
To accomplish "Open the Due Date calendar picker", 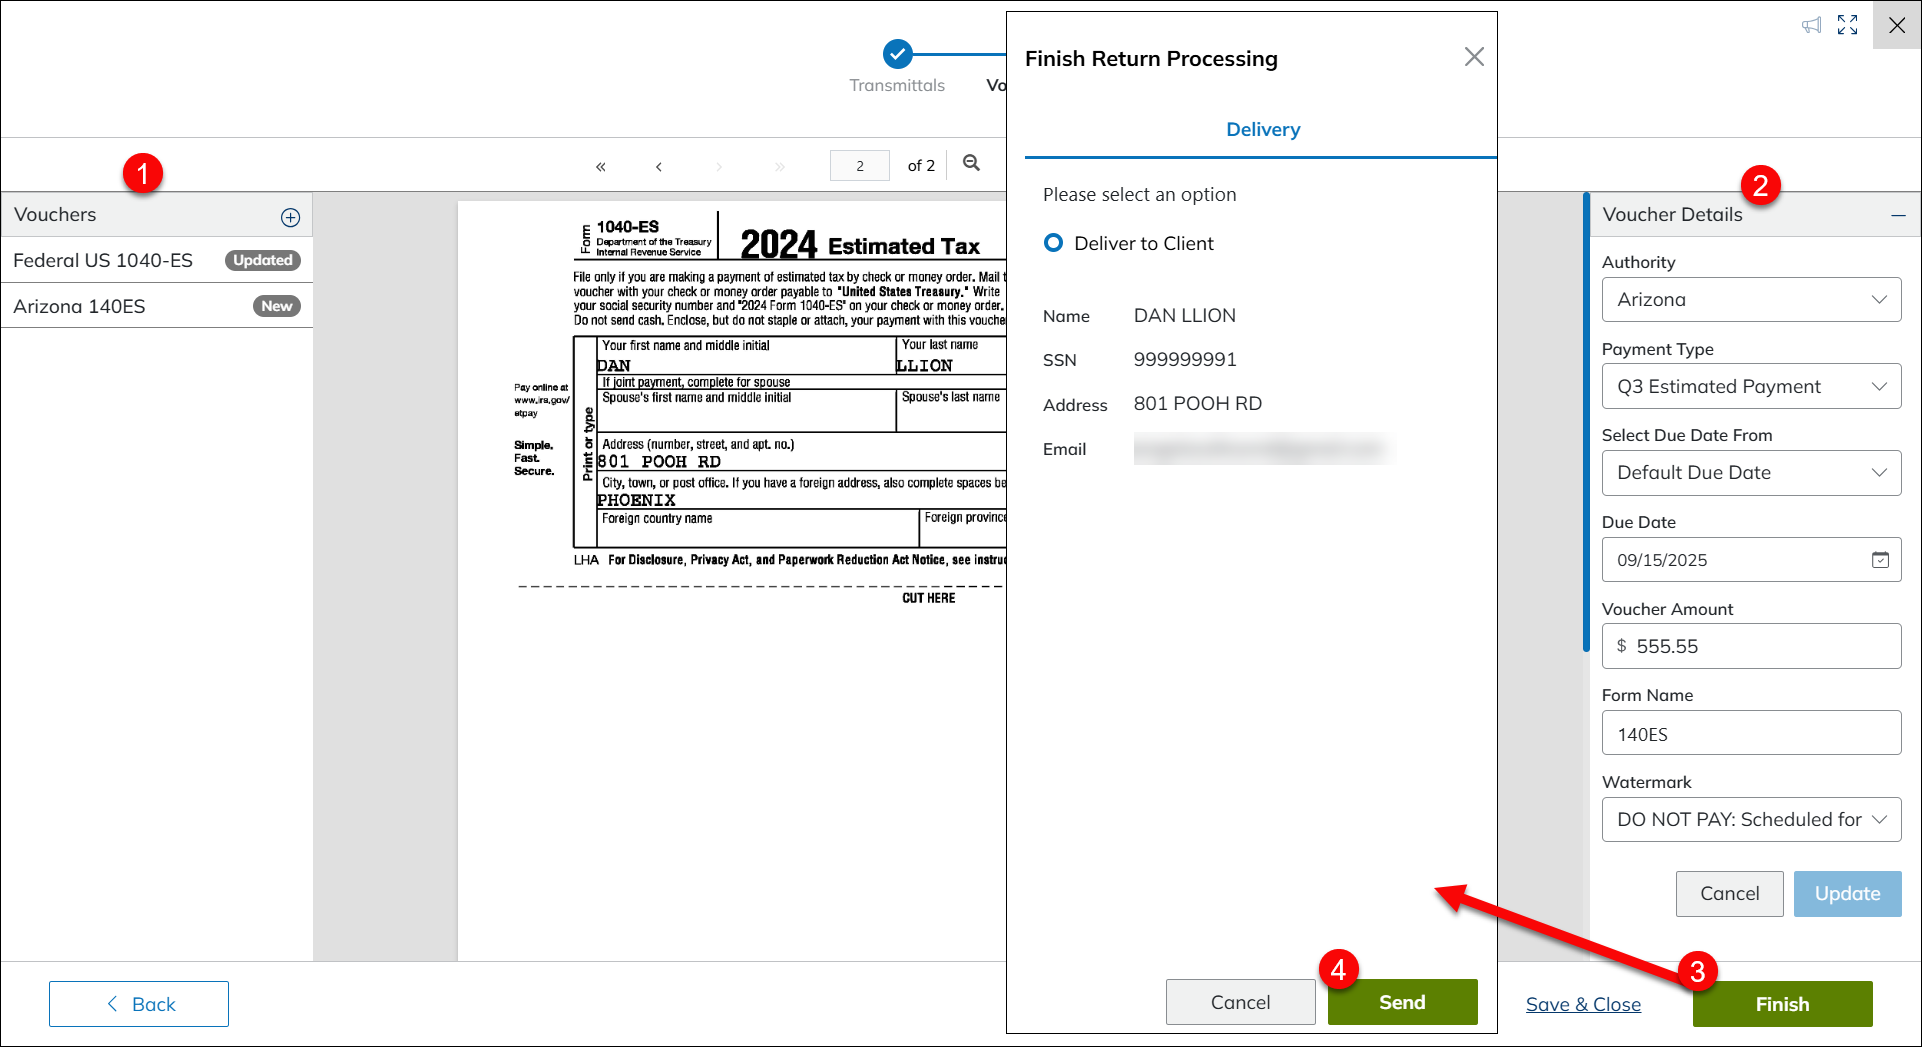I will point(1880,560).
